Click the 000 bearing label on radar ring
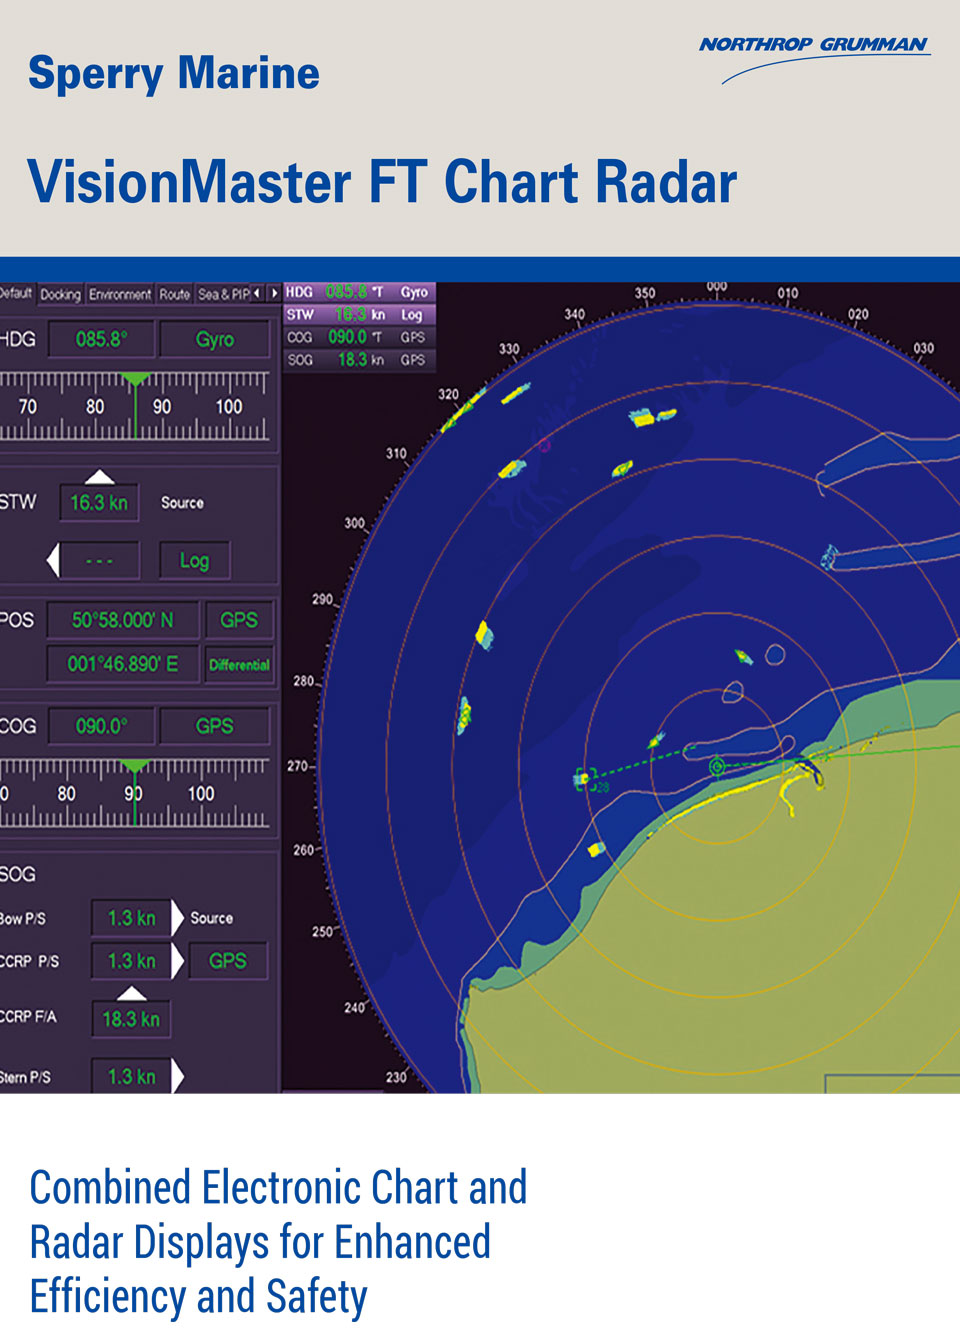 tap(717, 287)
